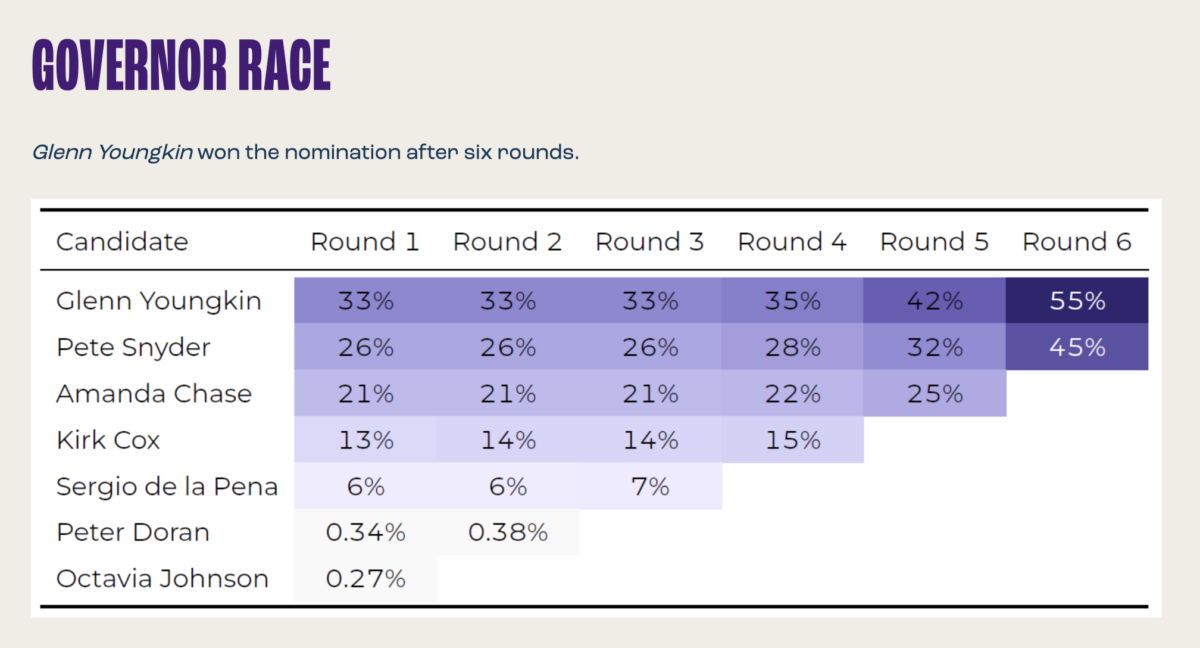Select the Round 4 column header

click(x=792, y=242)
